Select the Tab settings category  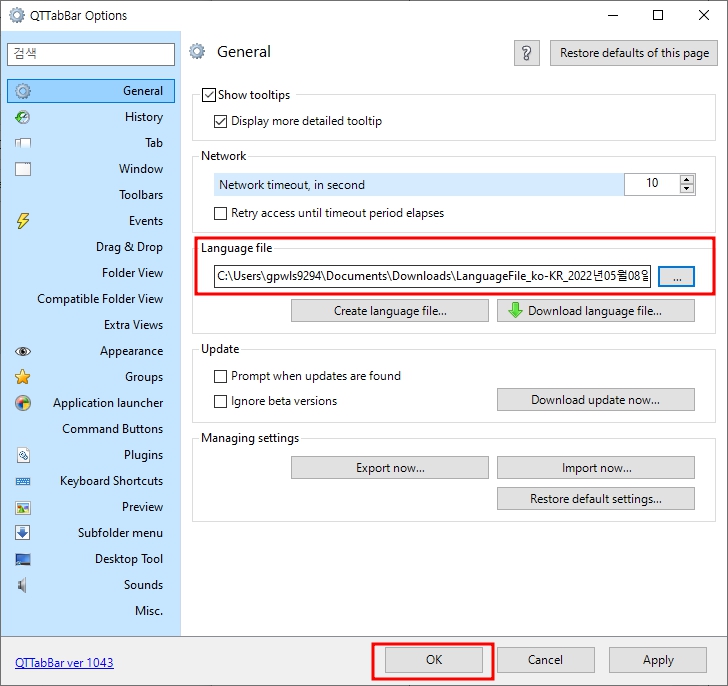coord(91,143)
